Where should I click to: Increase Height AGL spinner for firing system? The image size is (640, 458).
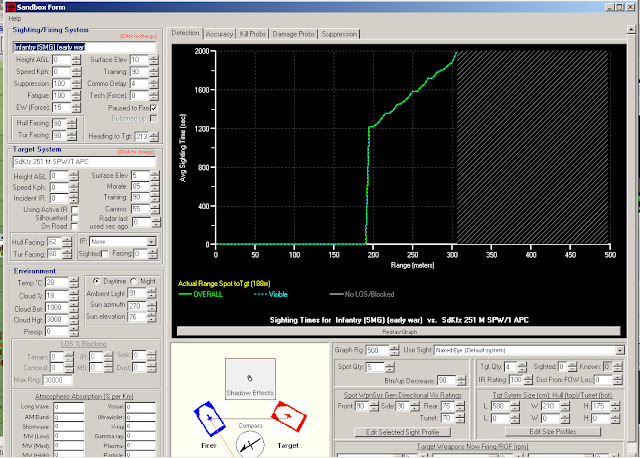click(x=76, y=58)
